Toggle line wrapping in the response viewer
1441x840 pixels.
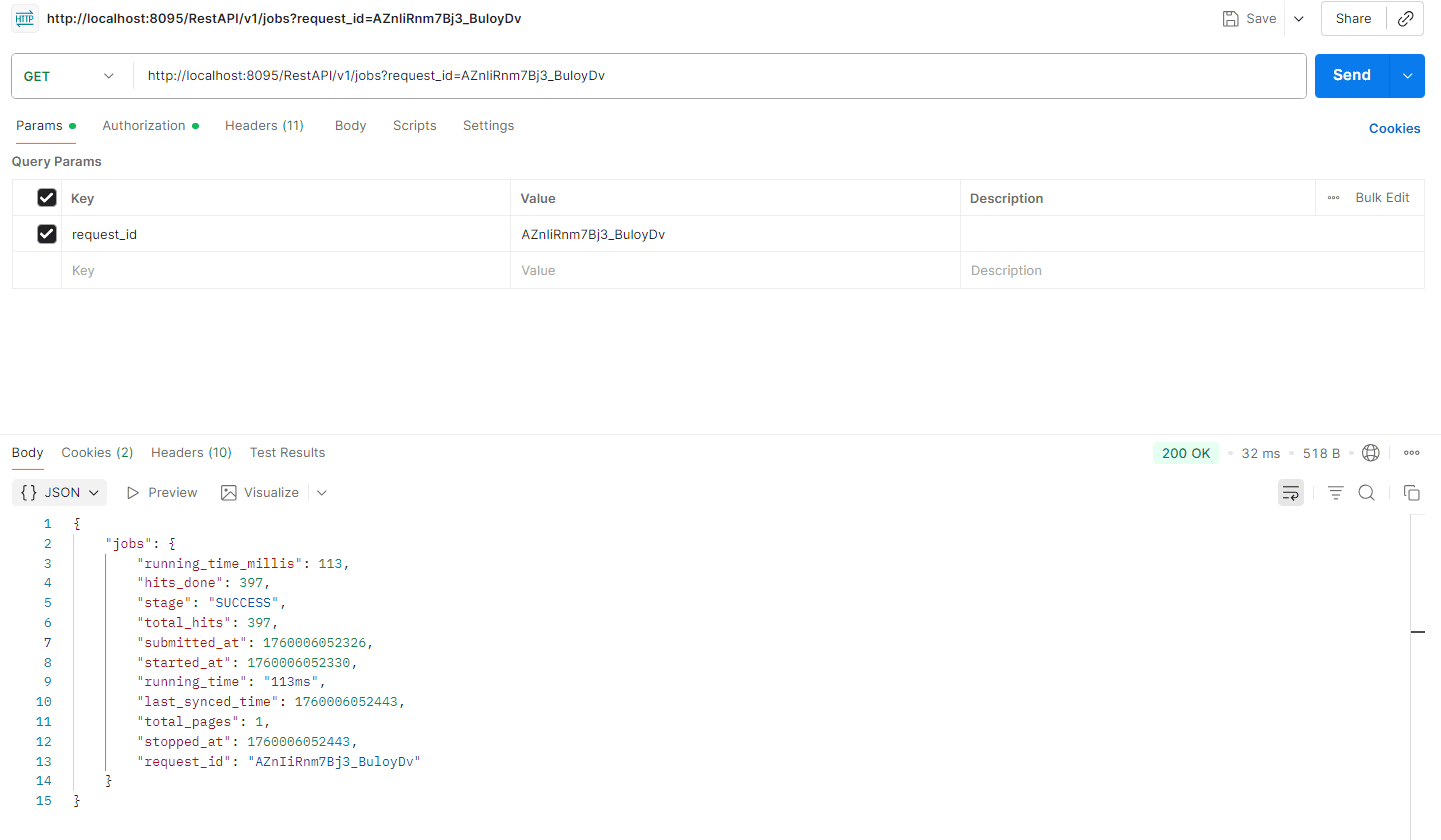click(x=1290, y=492)
